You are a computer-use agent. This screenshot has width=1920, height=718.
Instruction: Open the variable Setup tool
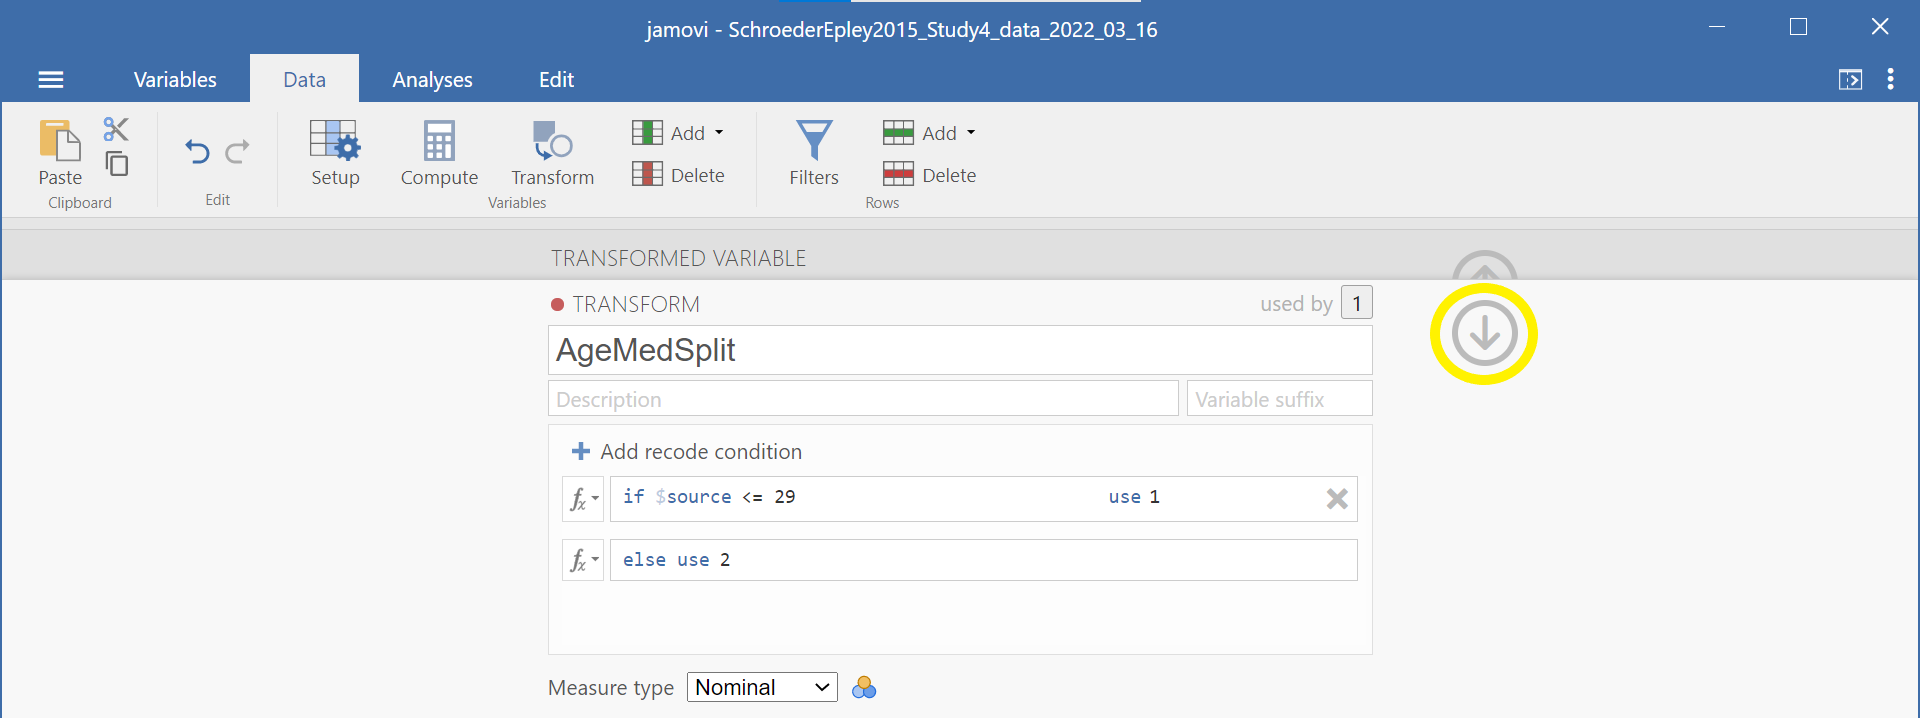[335, 152]
